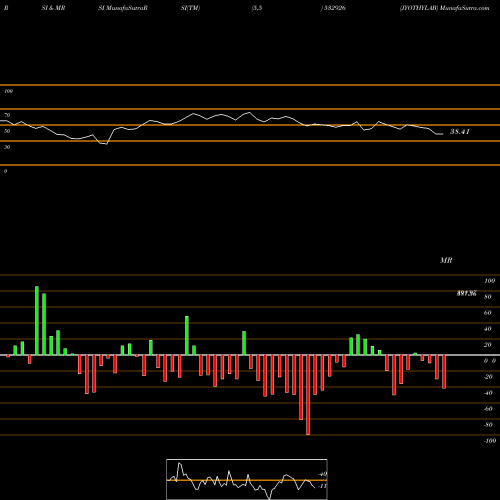Click the MR axis label -60

tap(488, 409)
